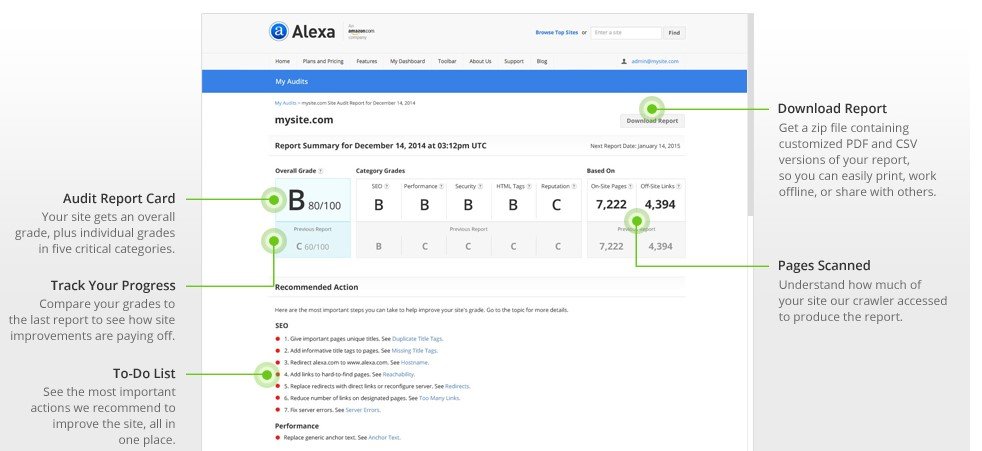982x451 pixels.
Task: Open the help icon next to Off-Site Links
Action: tap(679, 186)
